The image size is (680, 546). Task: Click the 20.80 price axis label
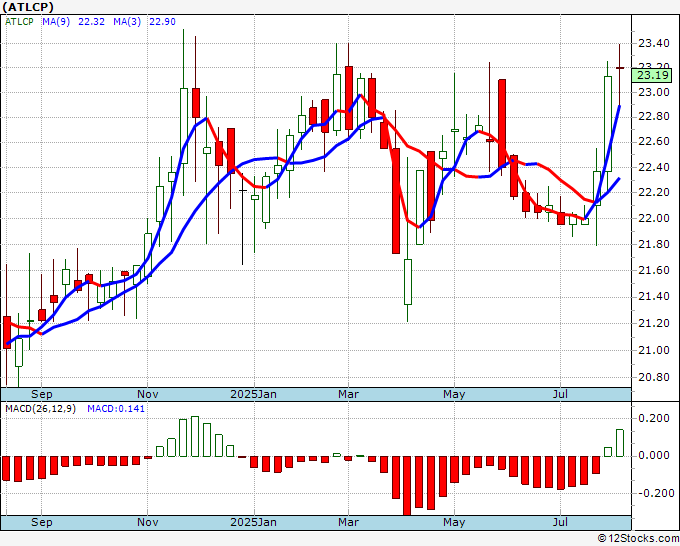click(653, 377)
